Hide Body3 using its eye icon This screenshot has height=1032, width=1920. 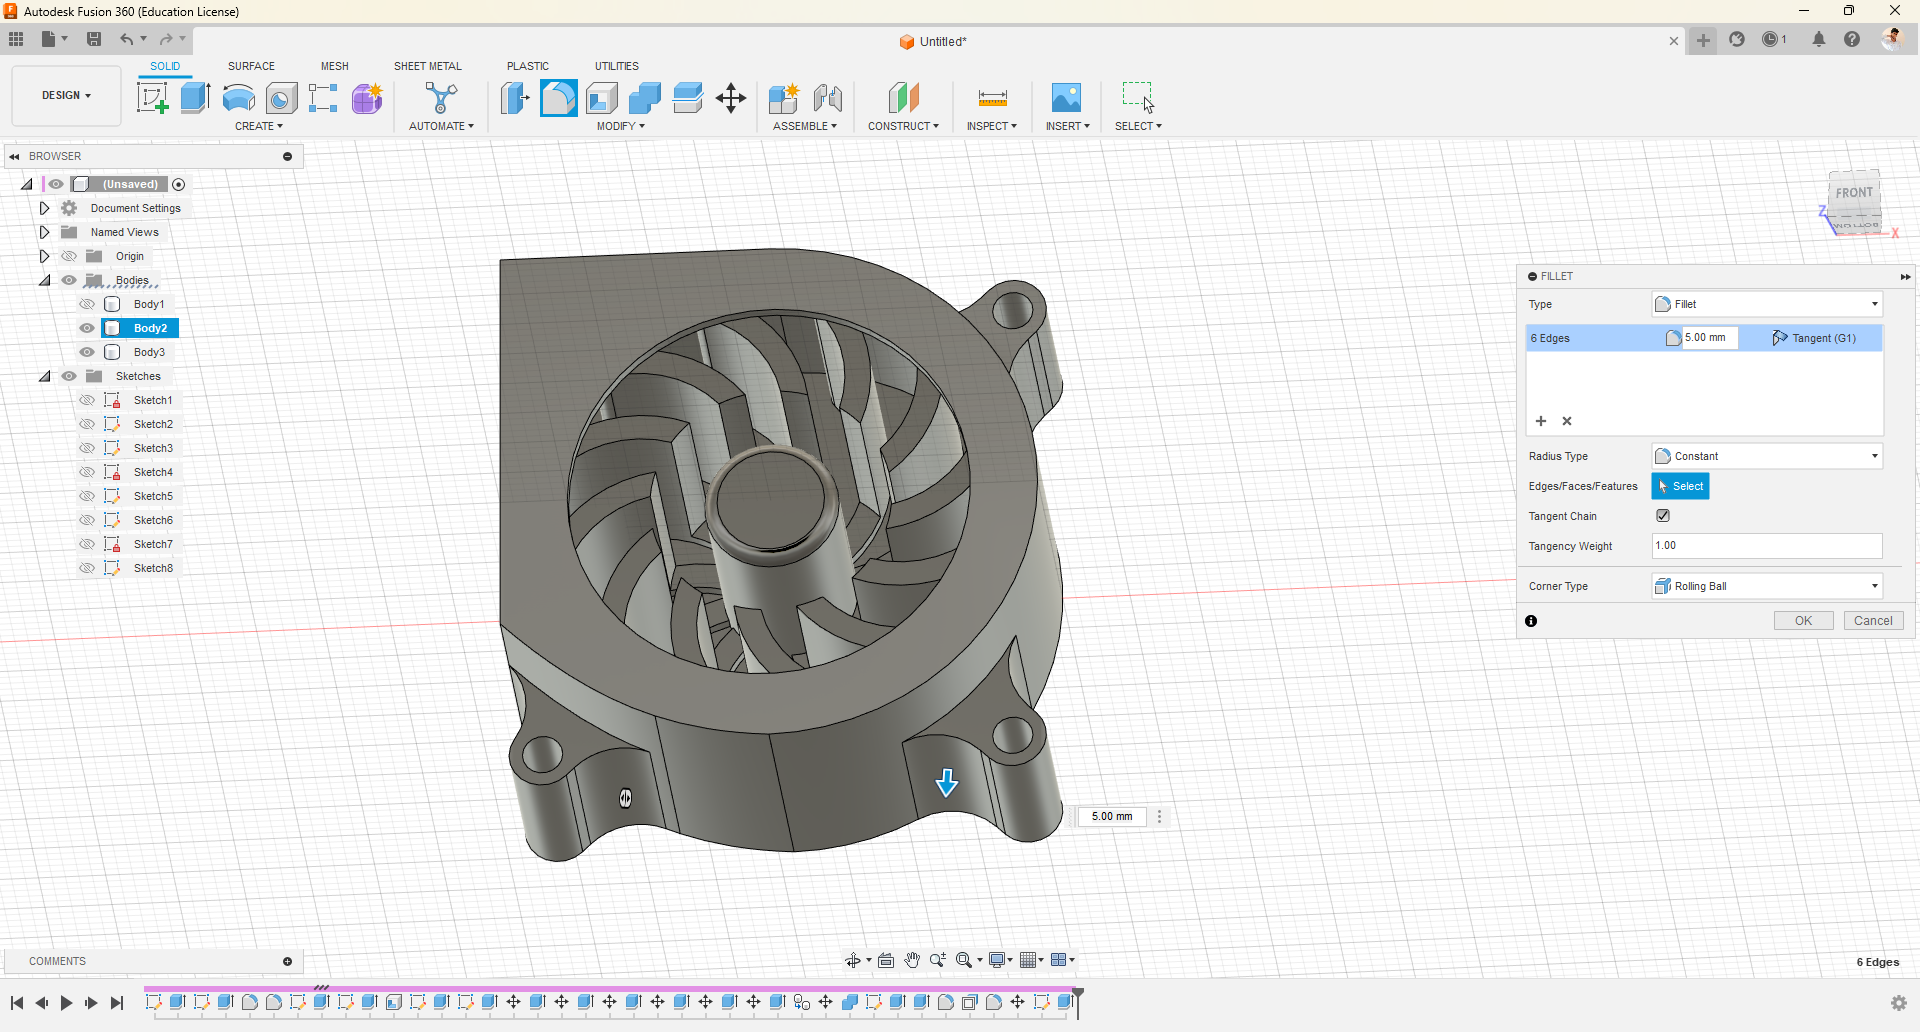pyautogui.click(x=87, y=352)
